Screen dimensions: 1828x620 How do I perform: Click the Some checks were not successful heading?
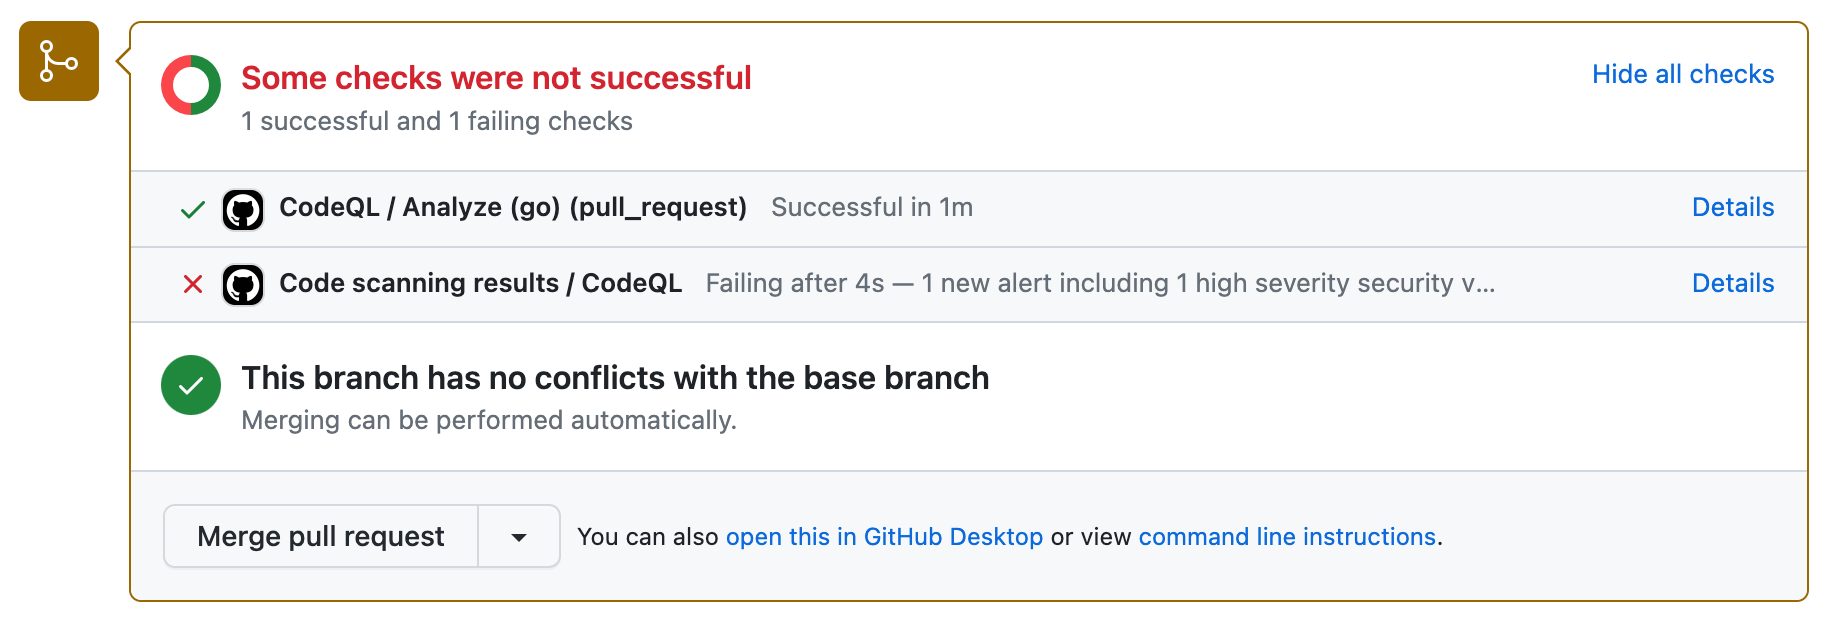(495, 78)
